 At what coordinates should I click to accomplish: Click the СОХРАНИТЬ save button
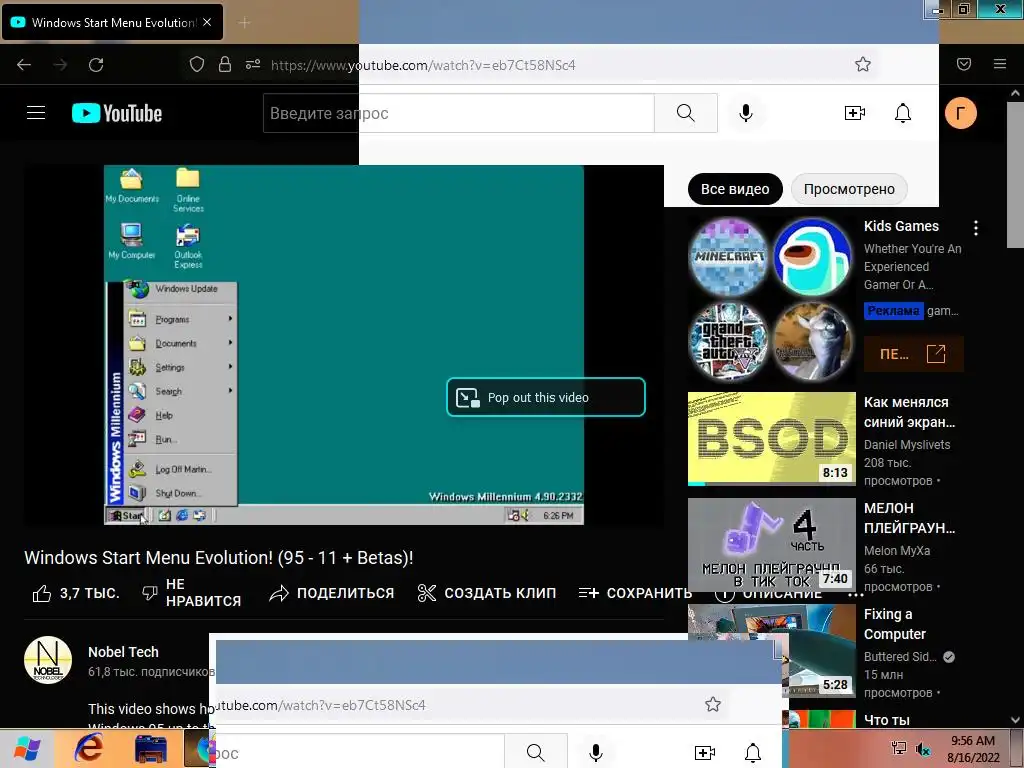(635, 593)
